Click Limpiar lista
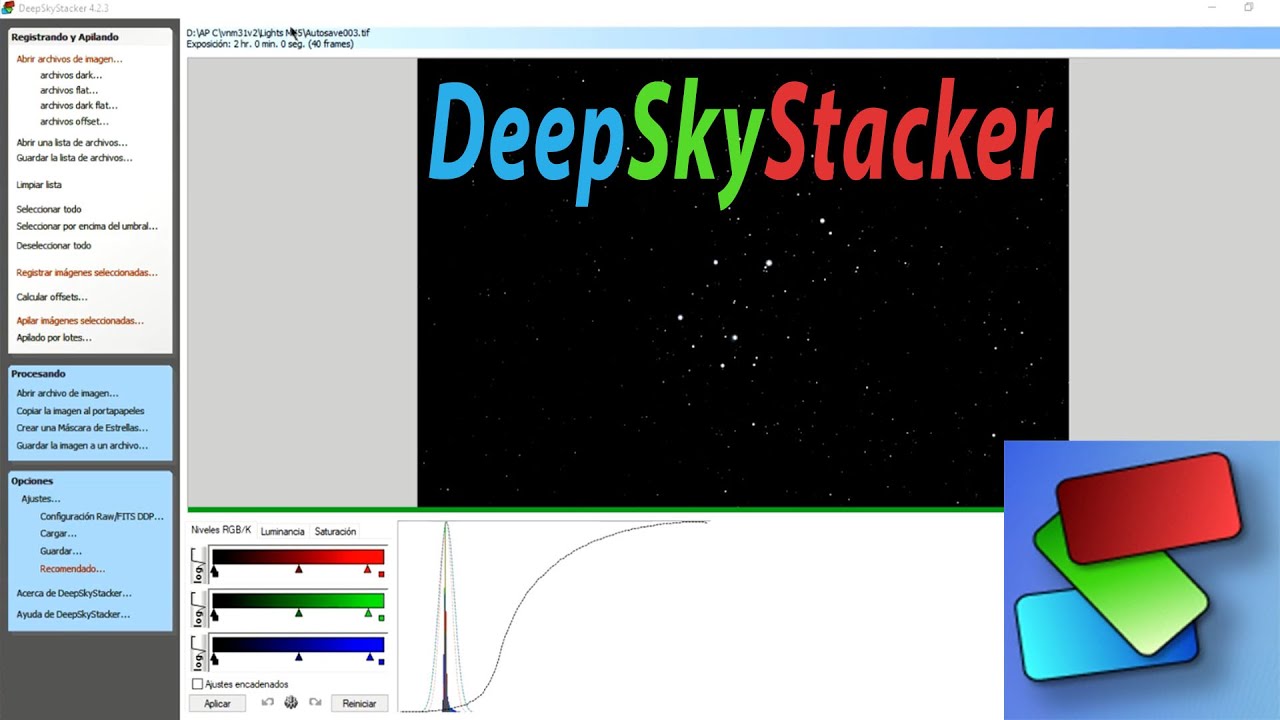Viewport: 1280px width, 720px height. pyautogui.click(x=39, y=184)
